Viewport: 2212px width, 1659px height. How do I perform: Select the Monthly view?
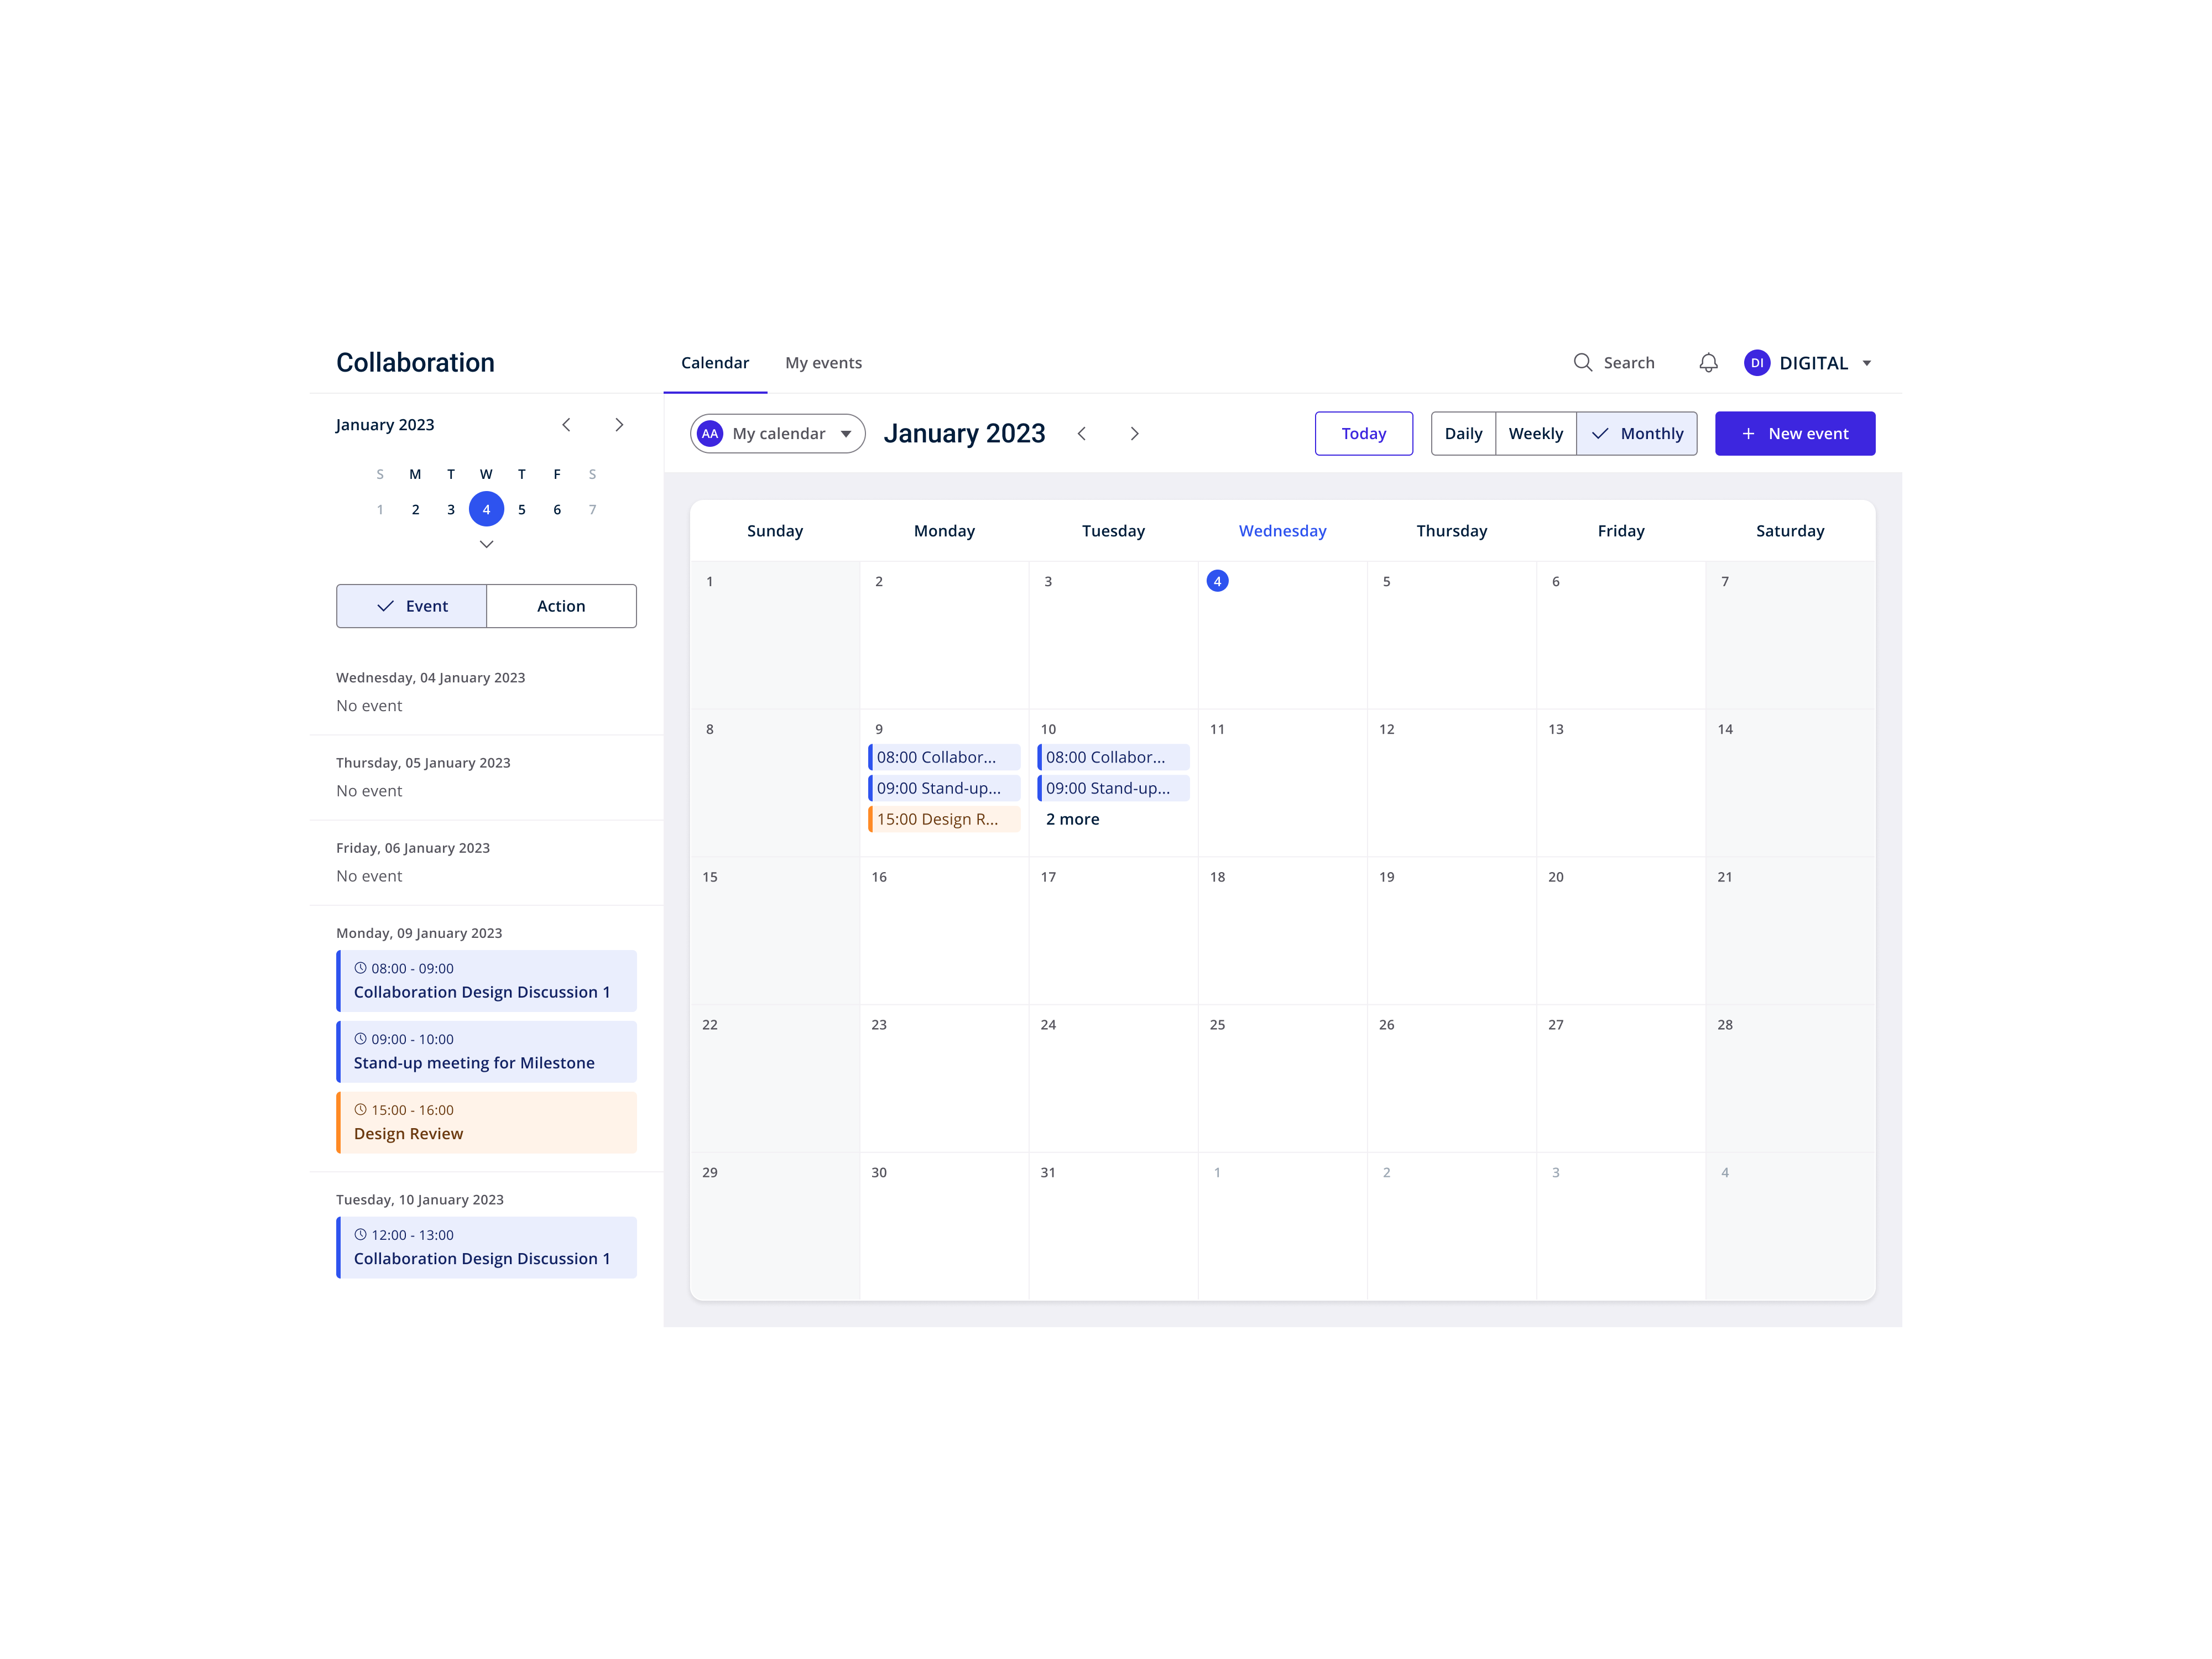(1636, 433)
